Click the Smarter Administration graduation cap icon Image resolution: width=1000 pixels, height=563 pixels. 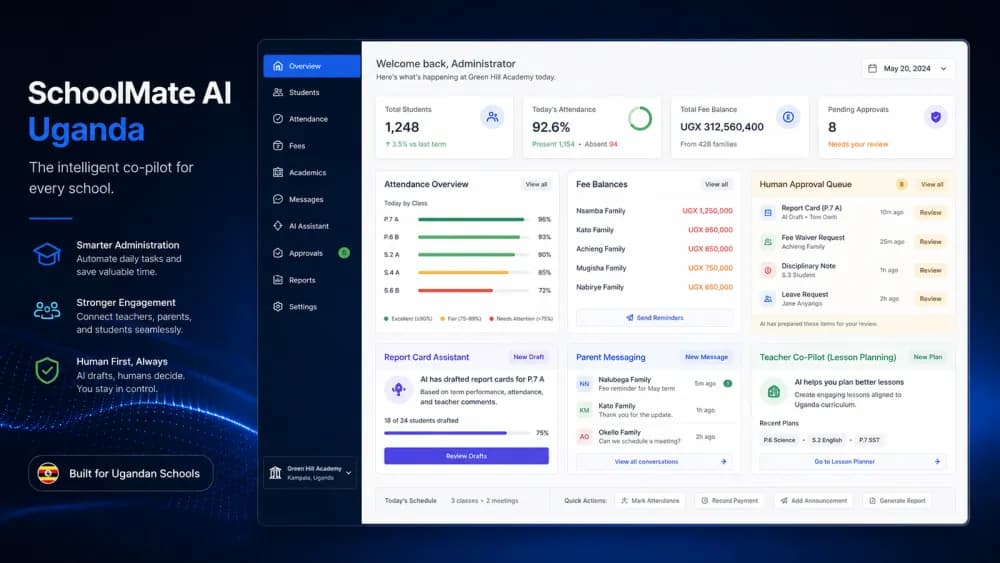tap(47, 254)
